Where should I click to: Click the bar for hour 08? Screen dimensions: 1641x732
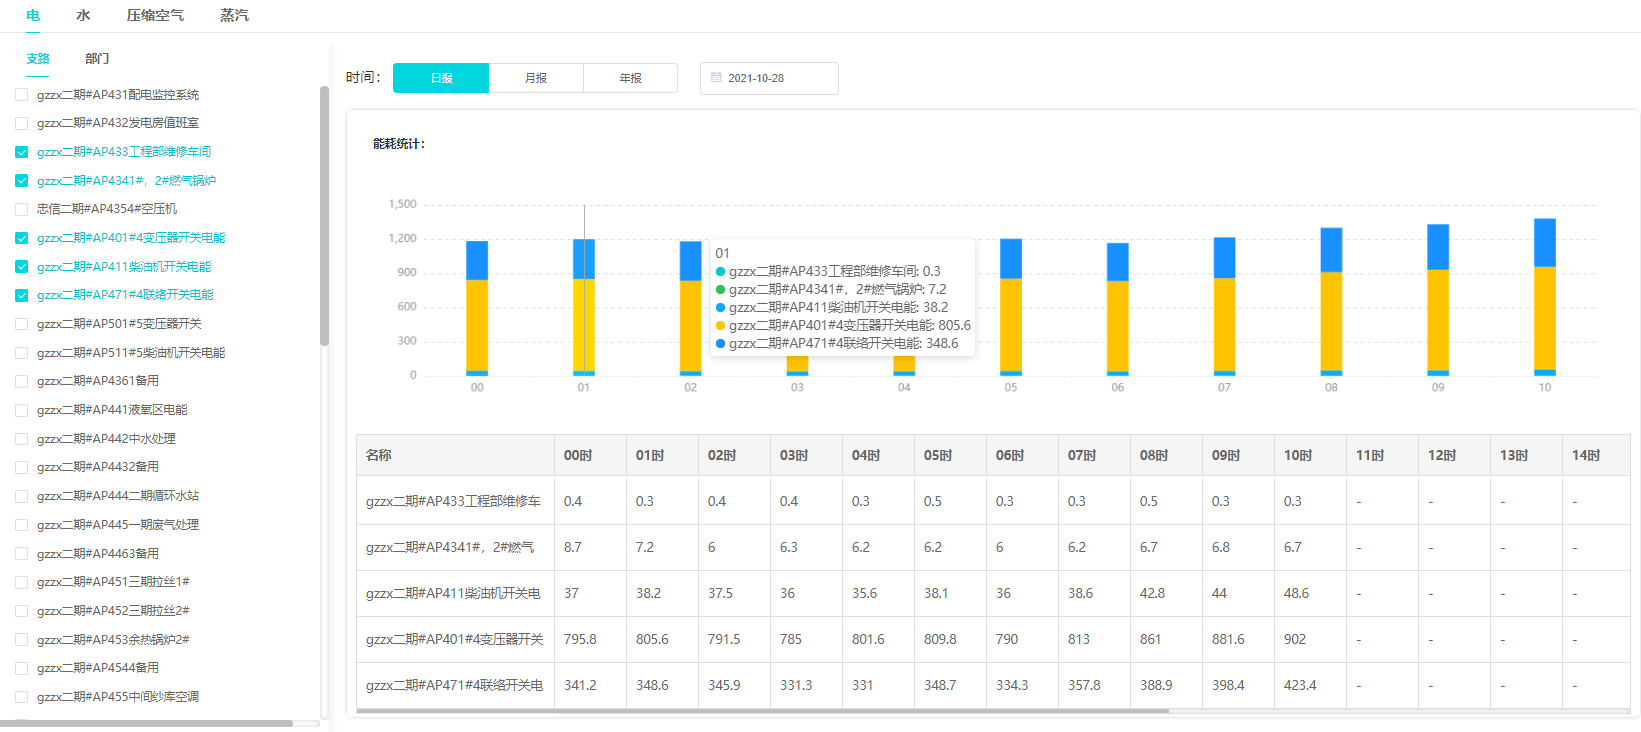(1331, 302)
